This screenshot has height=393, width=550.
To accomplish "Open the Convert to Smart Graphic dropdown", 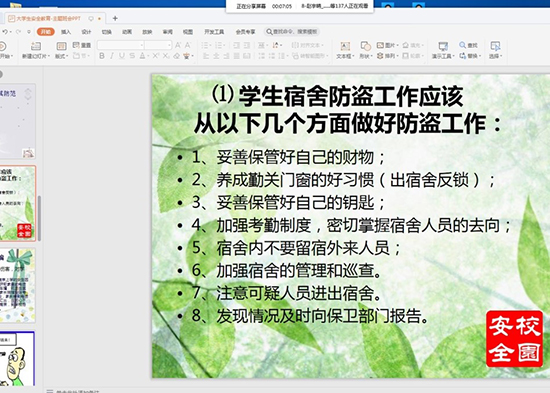I will [x=310, y=56].
